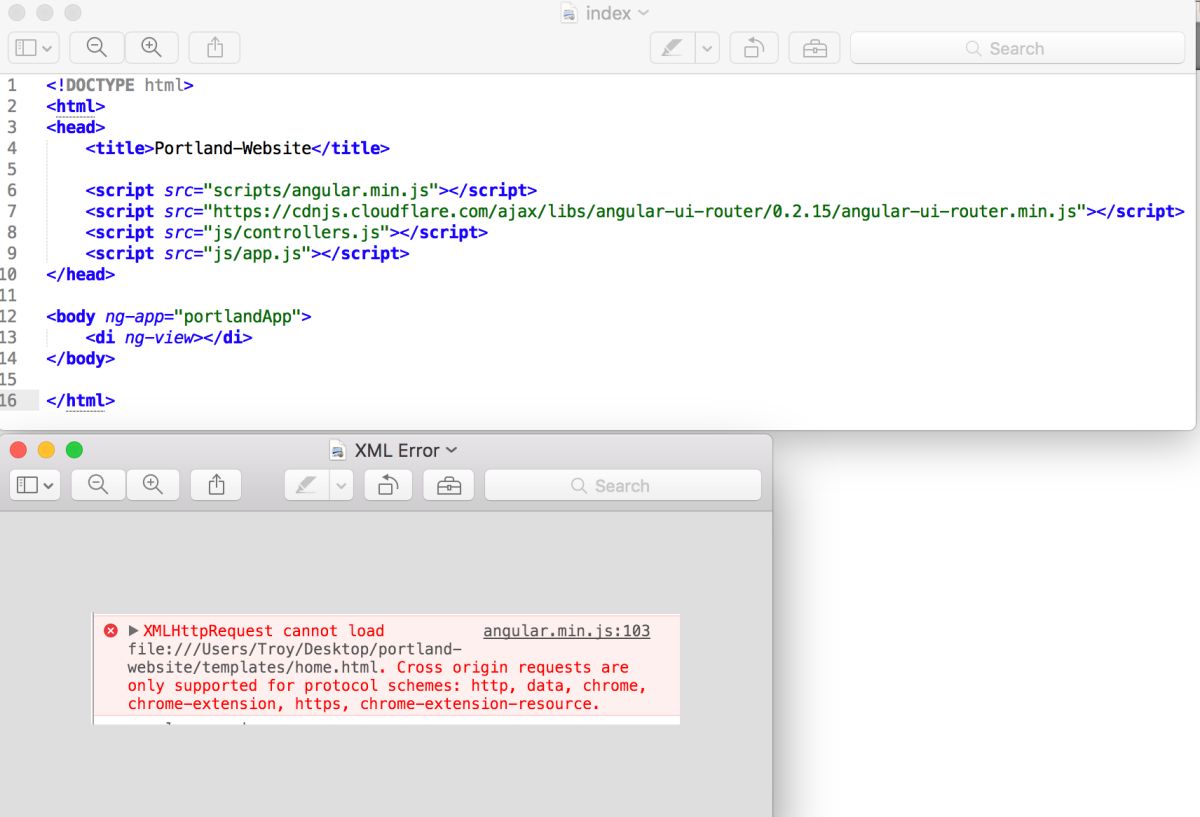Show markup toolbar in index window
Image resolution: width=1200 pixels, height=817 pixels.
[x=814, y=48]
